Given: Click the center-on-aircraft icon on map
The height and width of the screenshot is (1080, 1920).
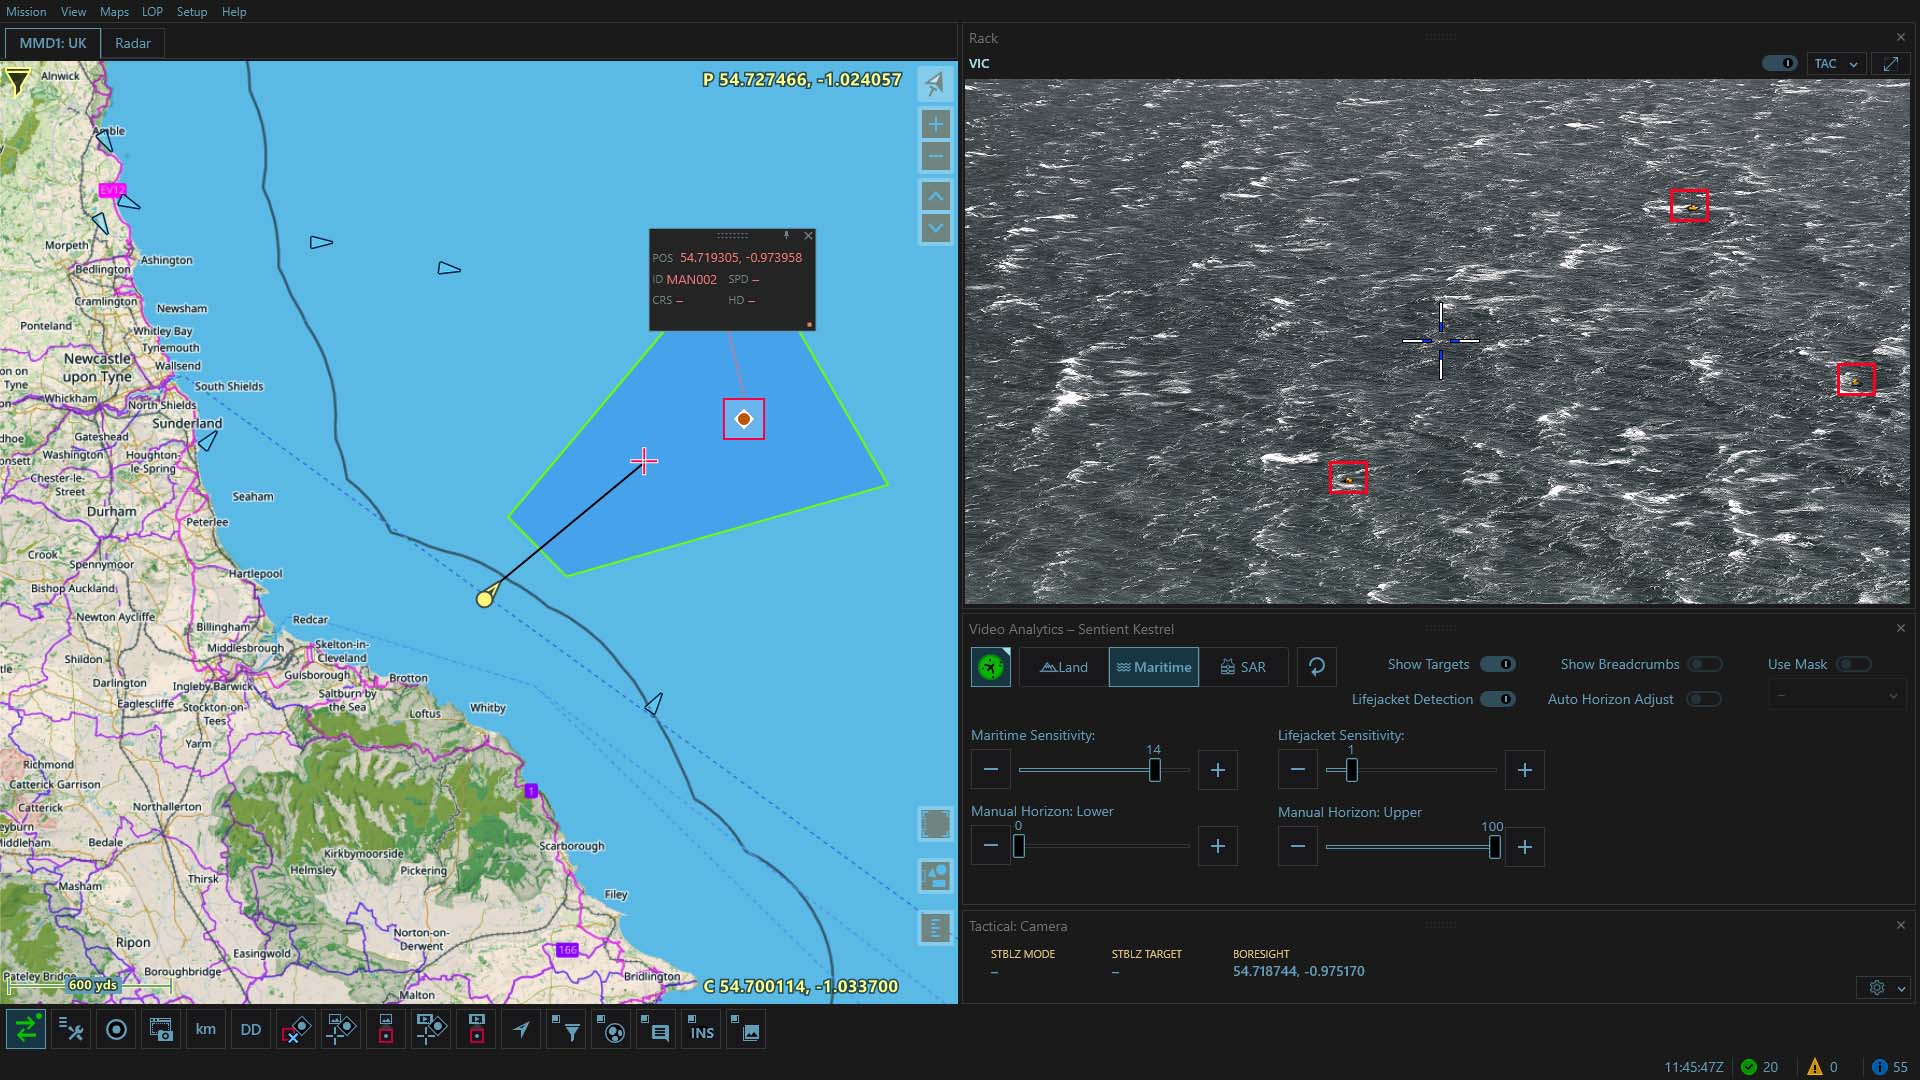Looking at the screenshot, I should click(935, 84).
